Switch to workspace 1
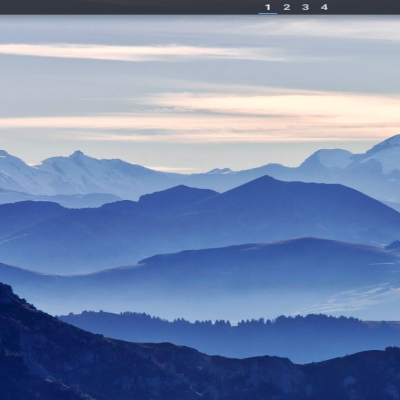The width and height of the screenshot is (400, 400). click(268, 7)
